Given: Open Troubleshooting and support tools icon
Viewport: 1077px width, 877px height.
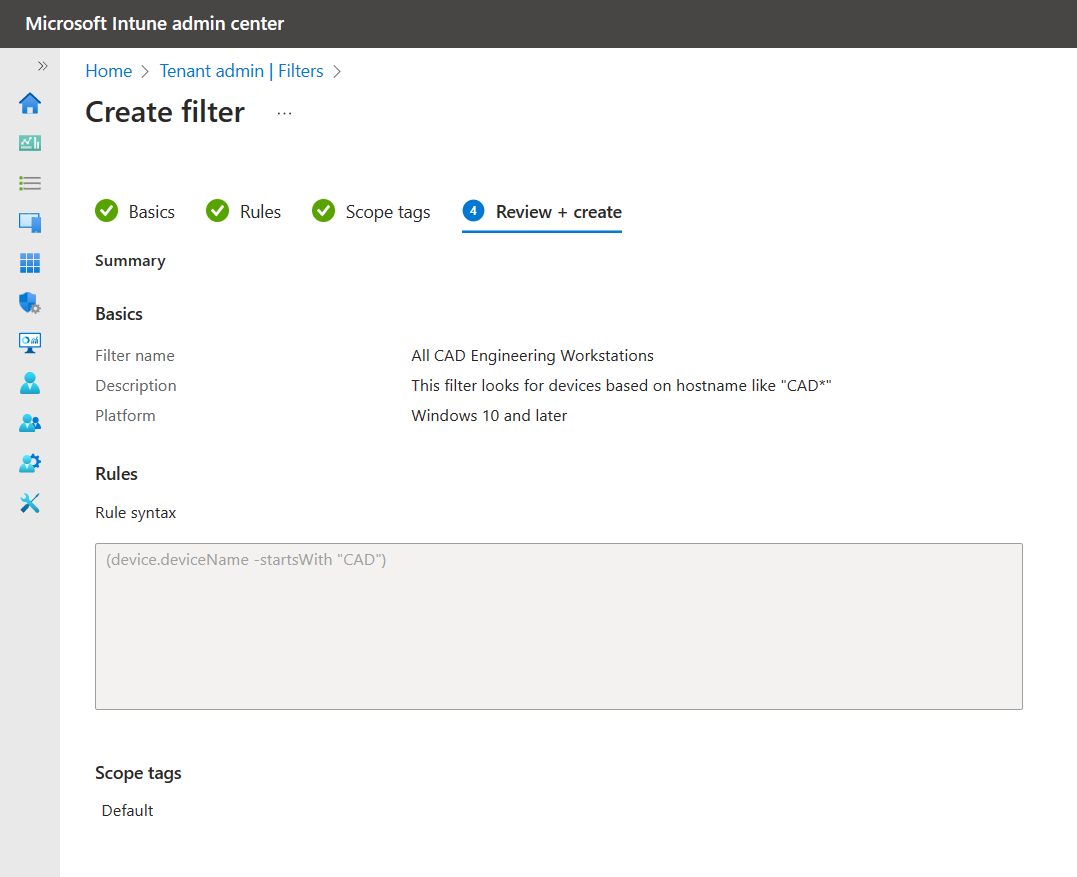Looking at the screenshot, I should pos(29,503).
